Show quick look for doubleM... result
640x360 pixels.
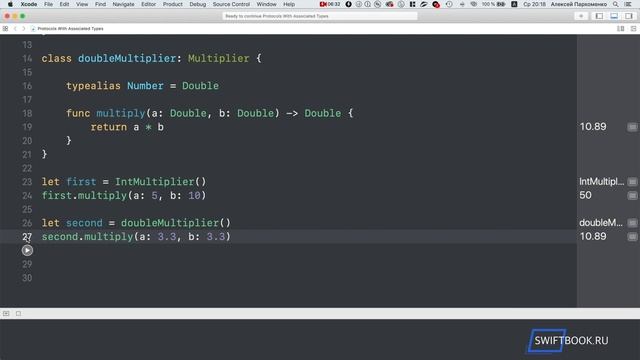(x=632, y=223)
